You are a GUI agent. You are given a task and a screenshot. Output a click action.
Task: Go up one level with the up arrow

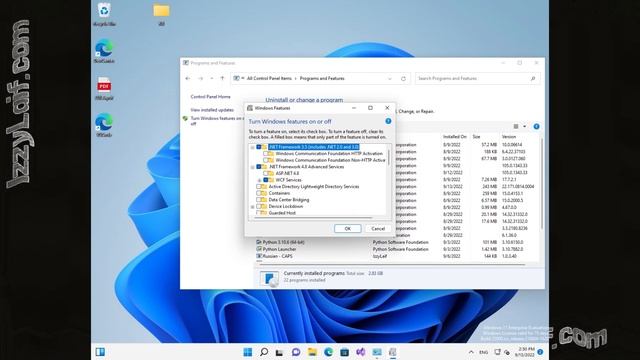[222, 78]
